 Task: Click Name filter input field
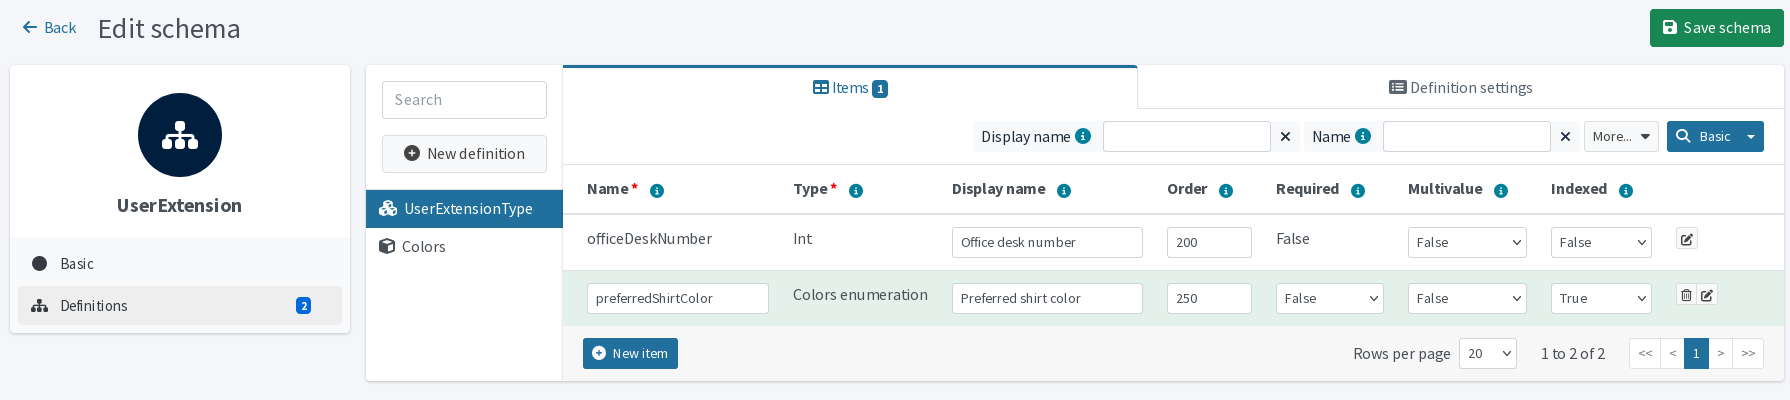[1467, 136]
